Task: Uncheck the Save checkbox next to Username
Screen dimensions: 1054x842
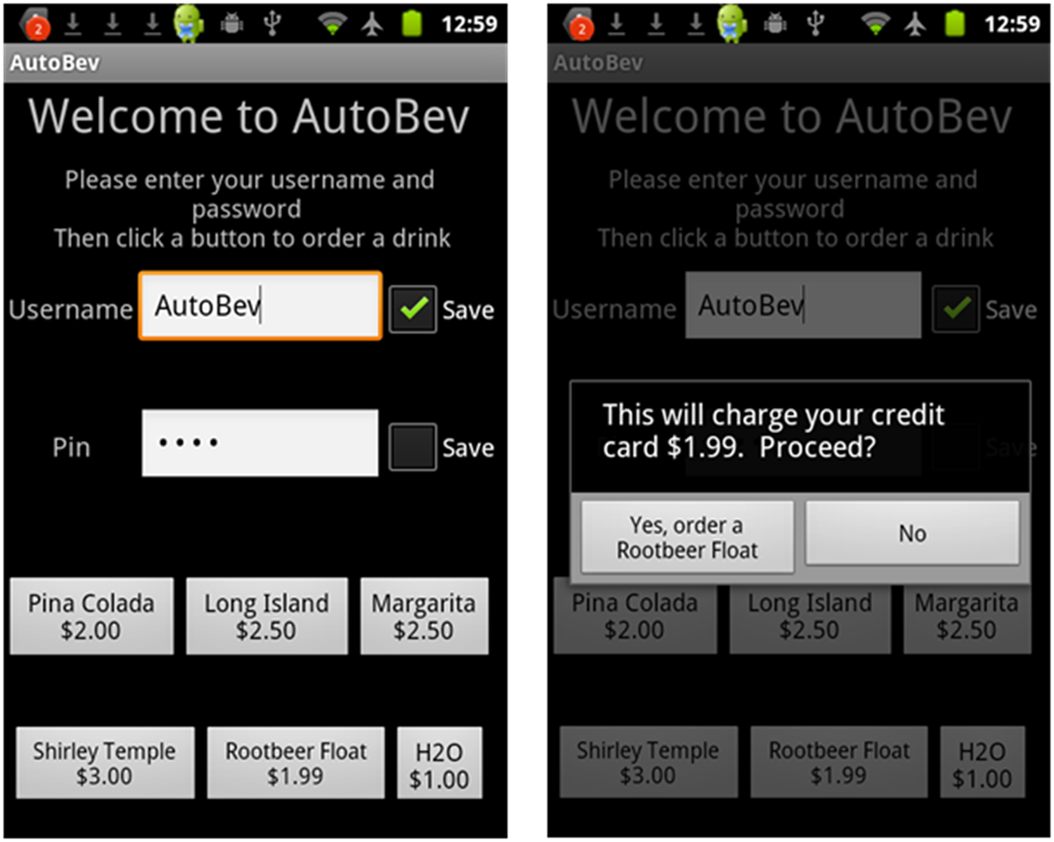Action: pyautogui.click(x=413, y=309)
